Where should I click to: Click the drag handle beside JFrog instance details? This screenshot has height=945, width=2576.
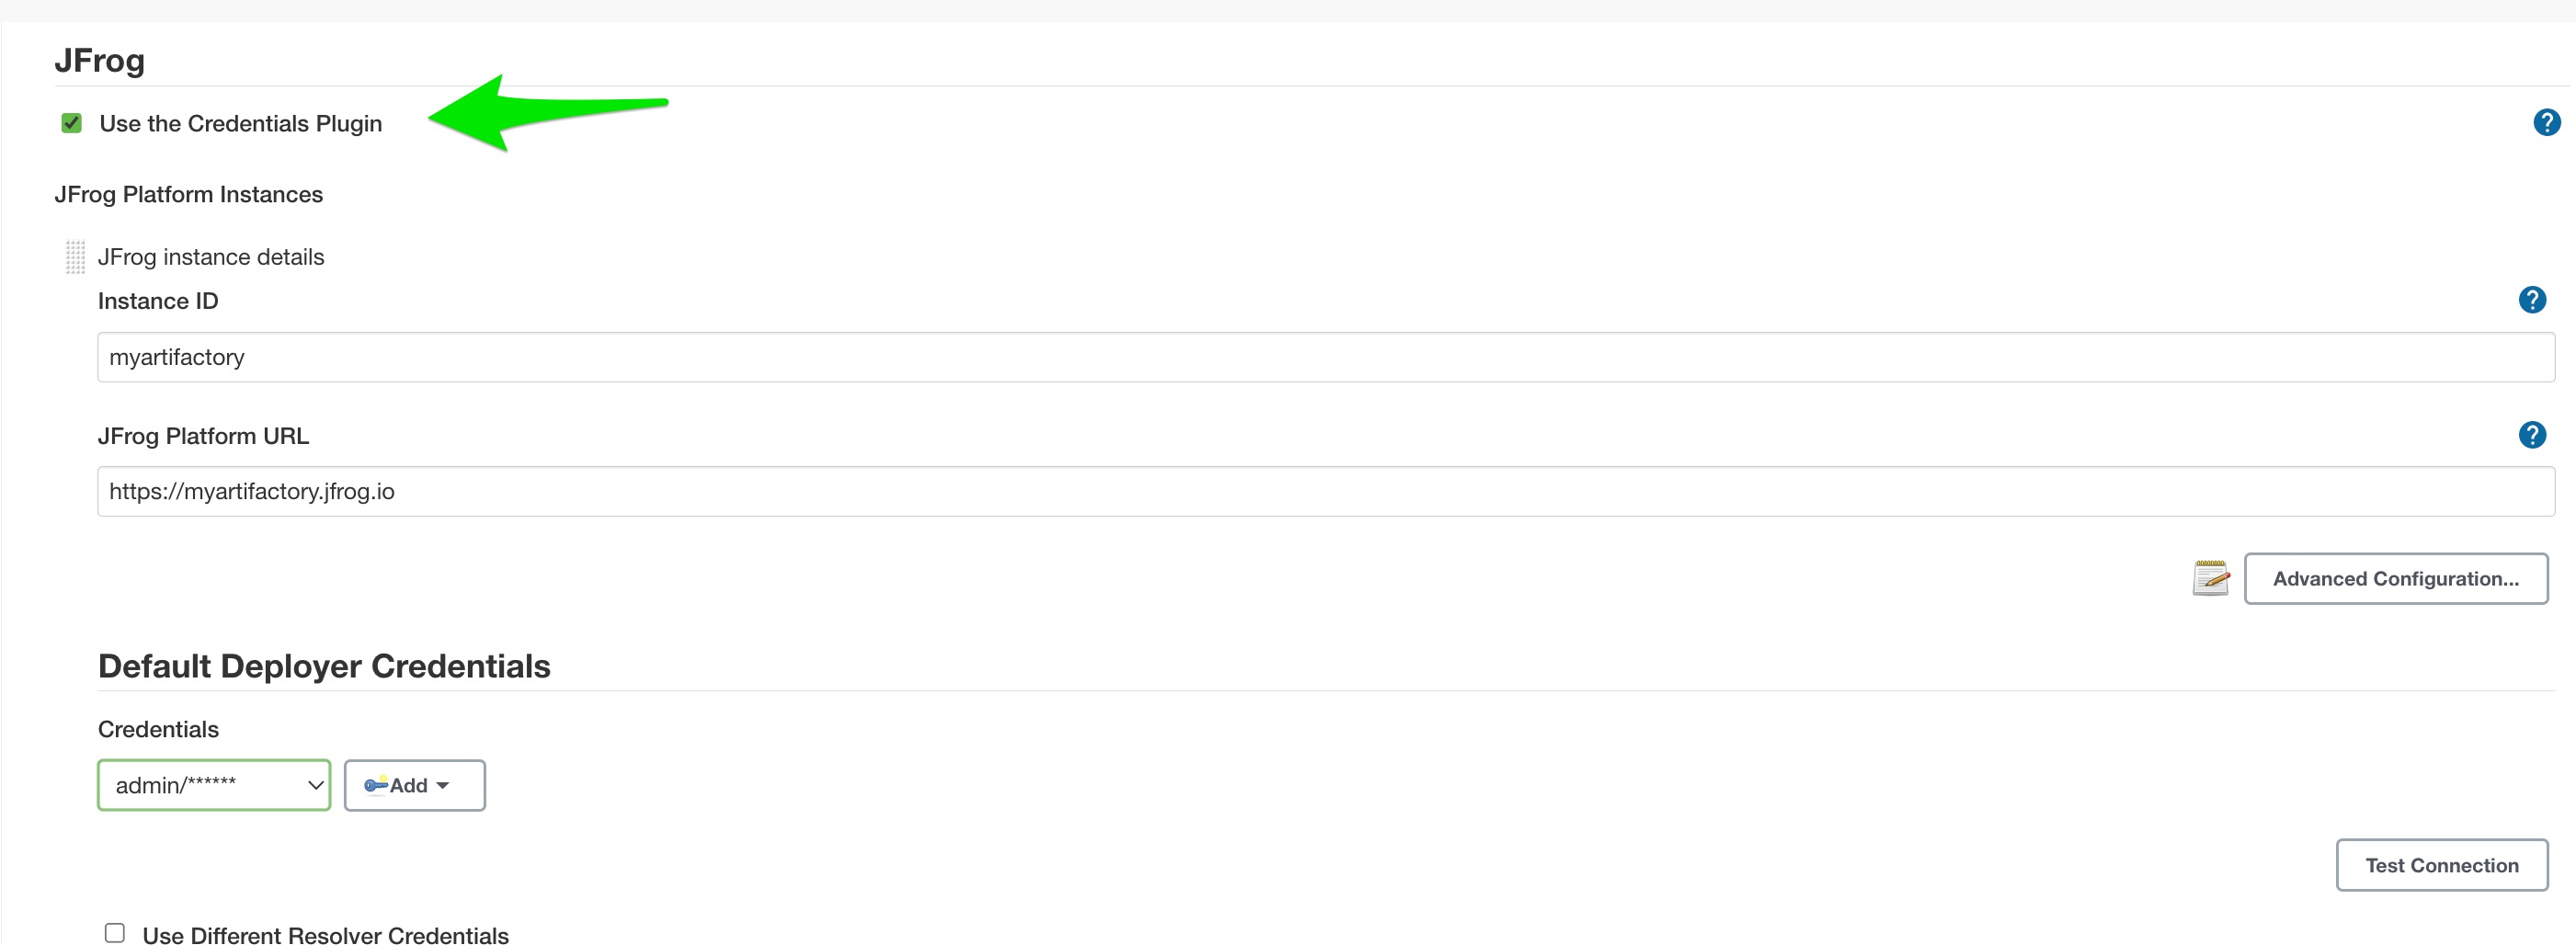tap(75, 257)
